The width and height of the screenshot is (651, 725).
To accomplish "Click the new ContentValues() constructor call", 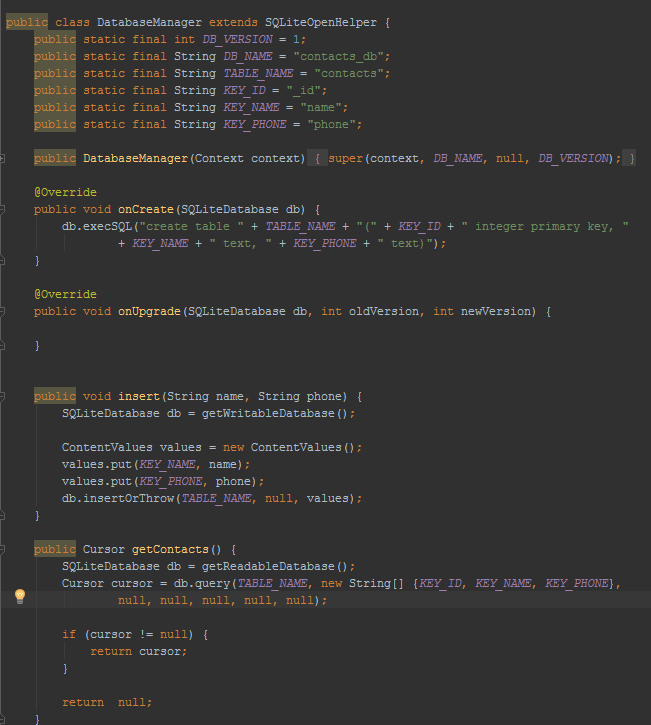I will tap(289, 448).
